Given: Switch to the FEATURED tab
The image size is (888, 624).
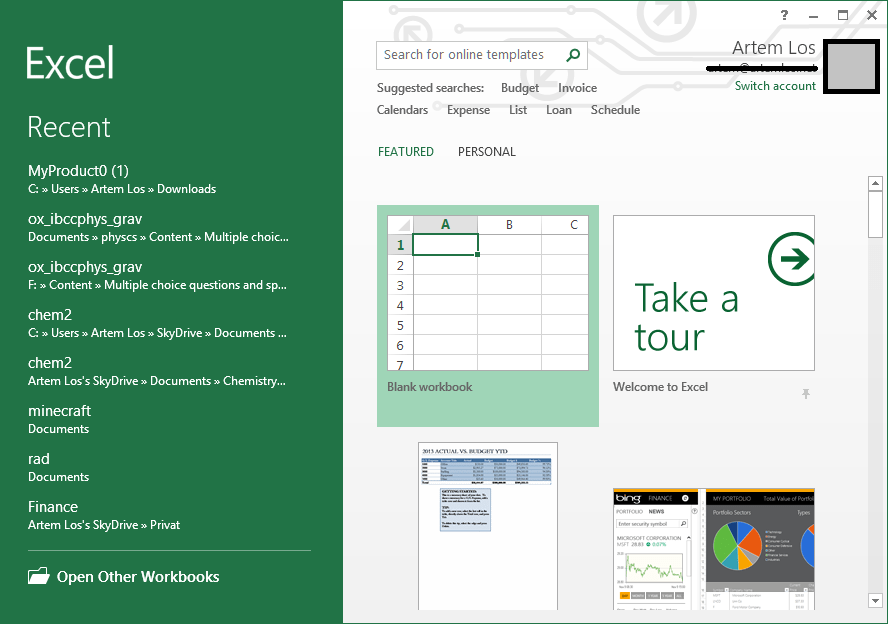Looking at the screenshot, I should [x=405, y=152].
